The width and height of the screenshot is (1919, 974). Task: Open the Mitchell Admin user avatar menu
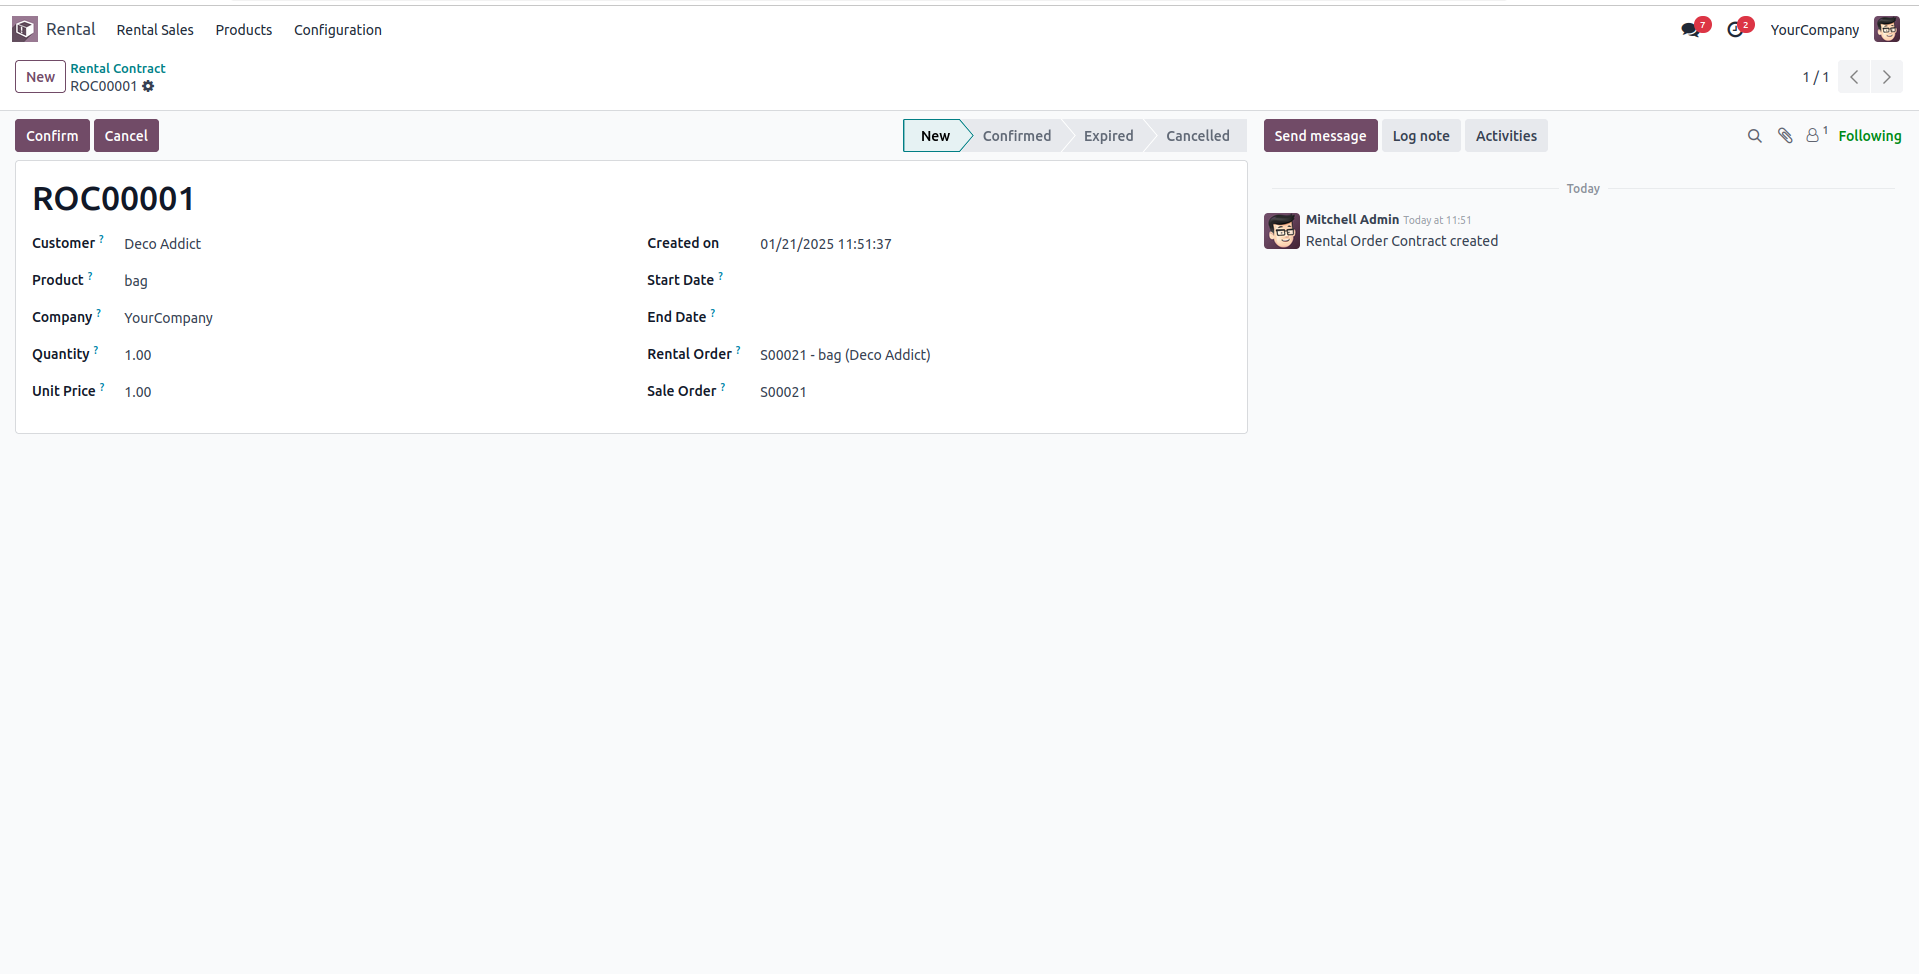[x=1887, y=30]
